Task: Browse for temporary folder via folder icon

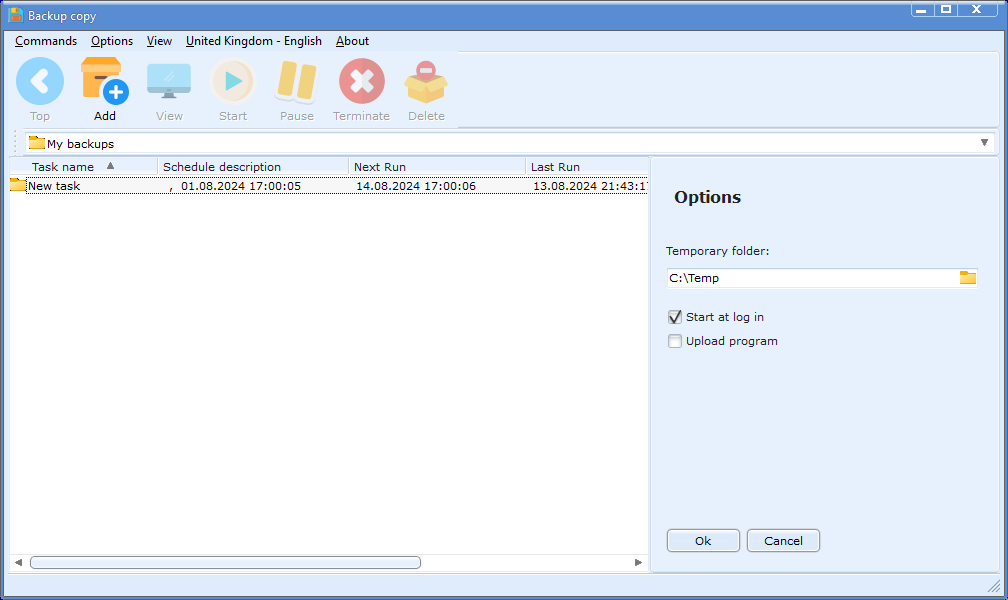Action: pyautogui.click(x=967, y=278)
